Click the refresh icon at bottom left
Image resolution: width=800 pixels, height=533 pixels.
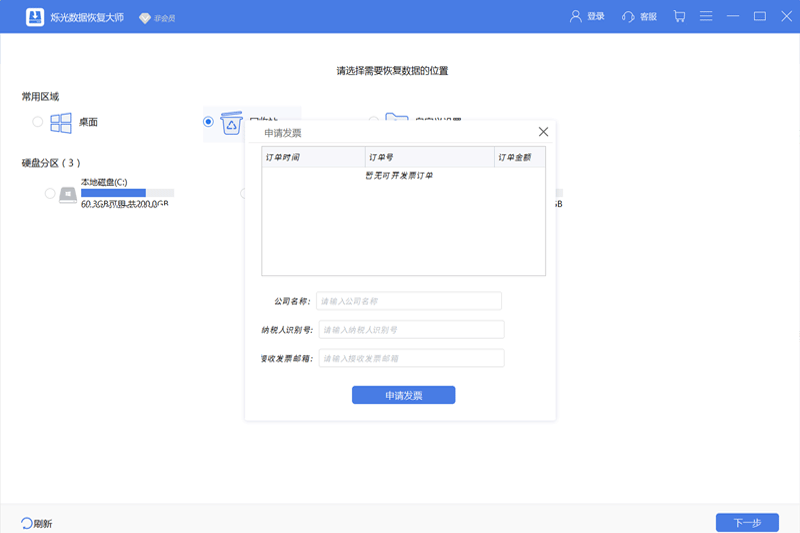(x=27, y=523)
